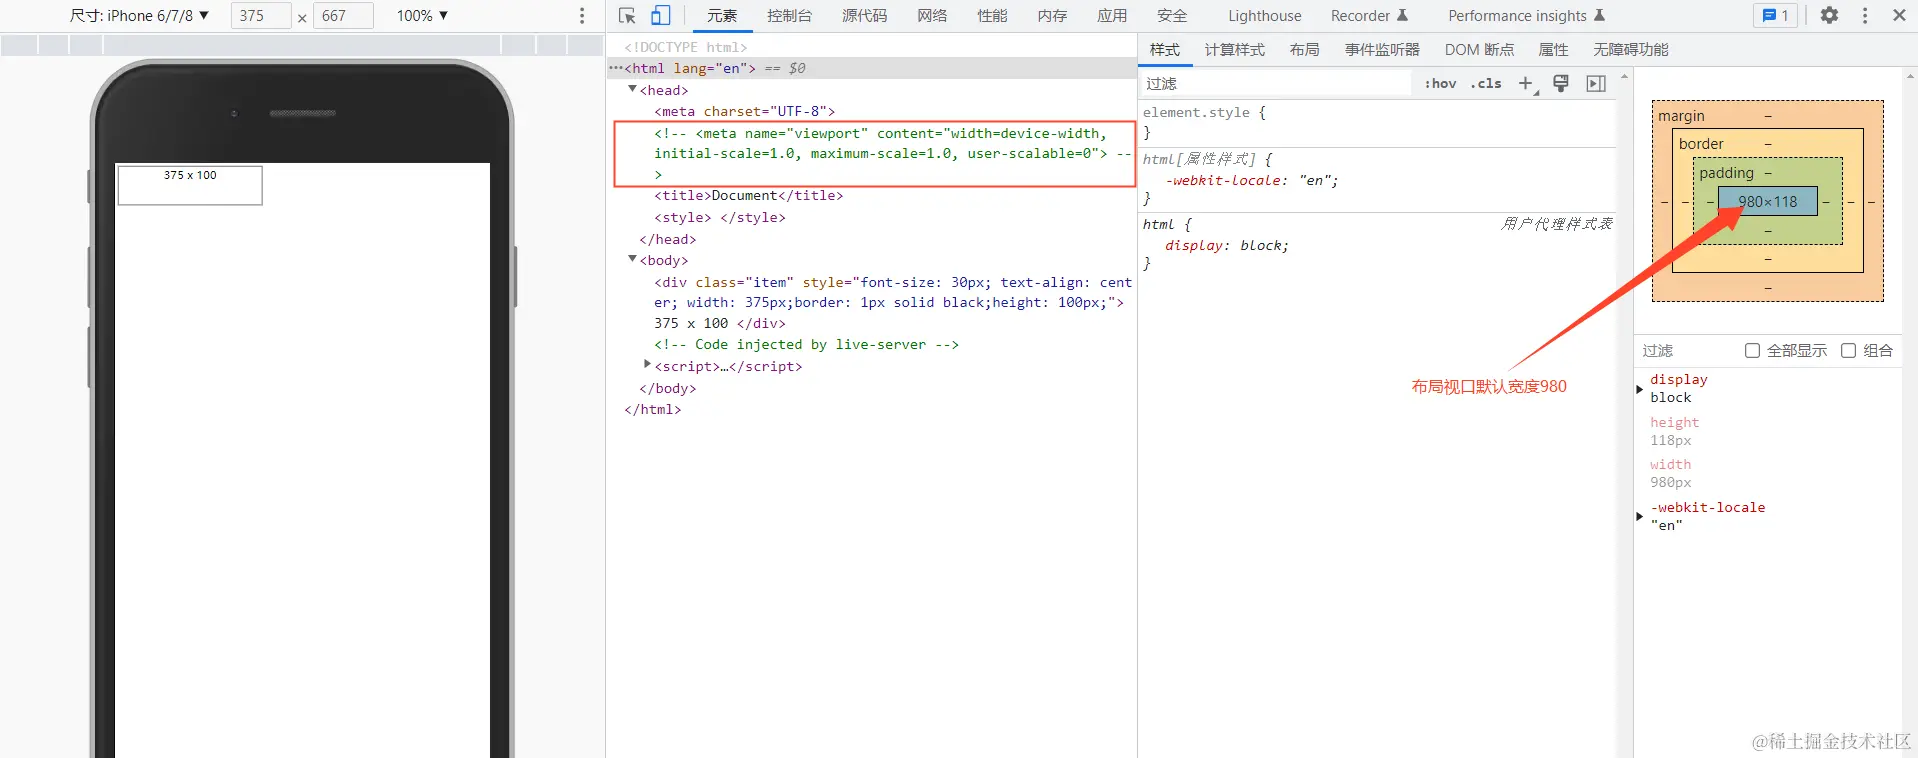This screenshot has width=1918, height=758.
Task: Toggle the computed styles sidebar pane icon
Action: click(1596, 84)
